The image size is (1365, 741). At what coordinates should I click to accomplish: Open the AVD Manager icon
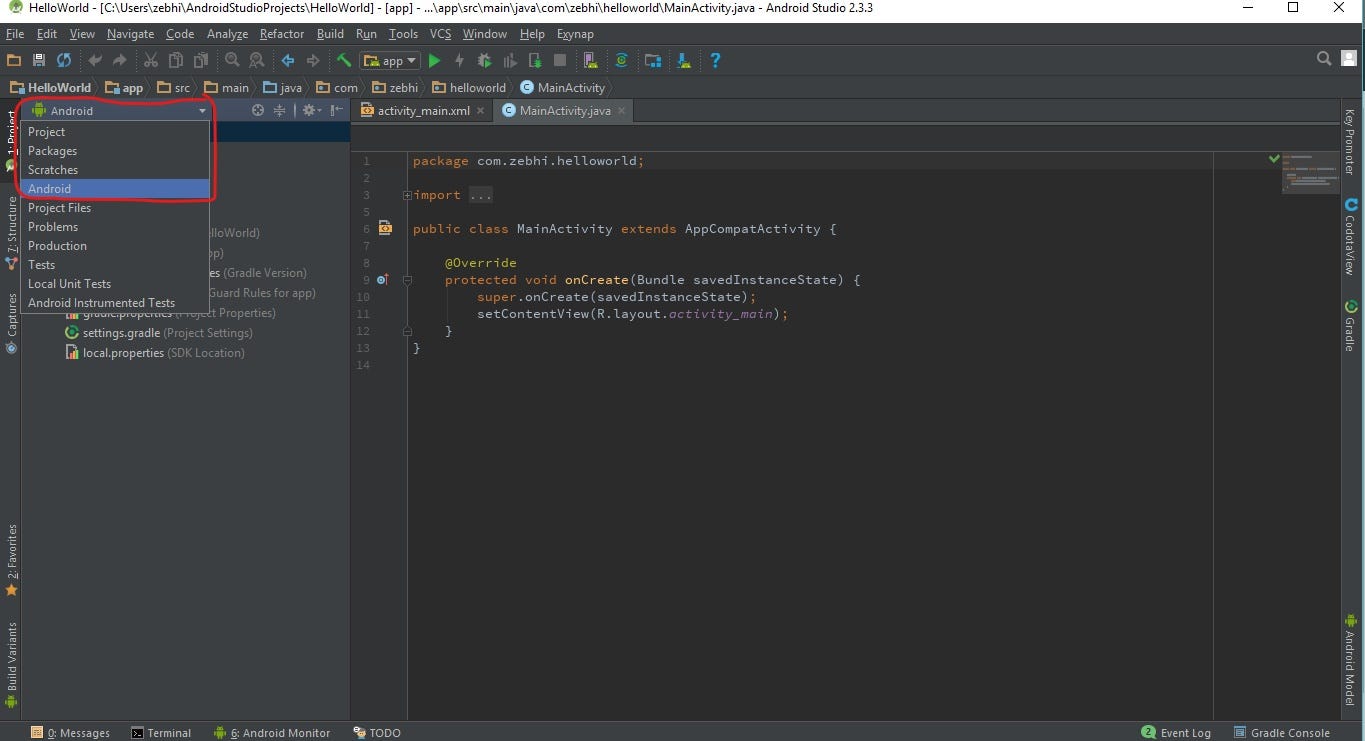590,60
